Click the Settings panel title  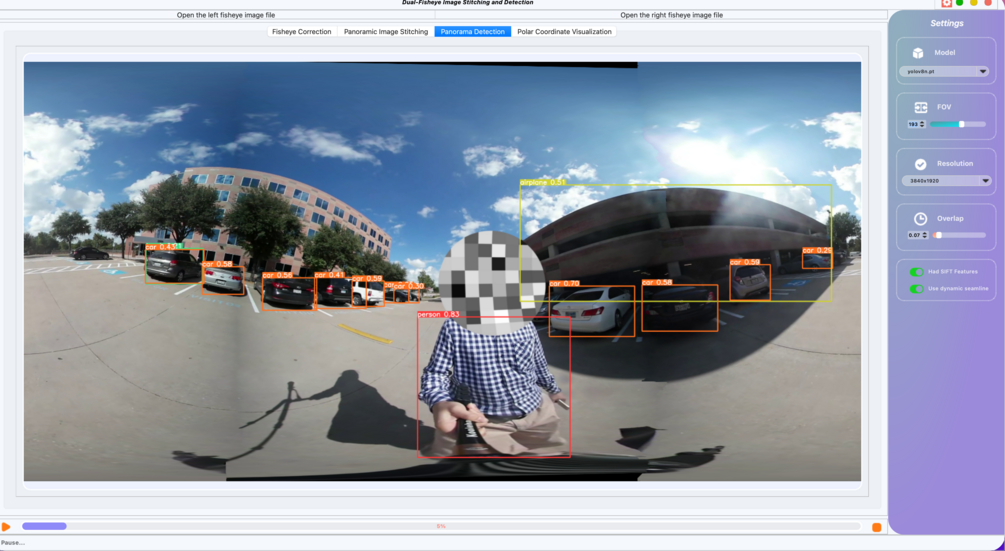pyautogui.click(x=947, y=23)
